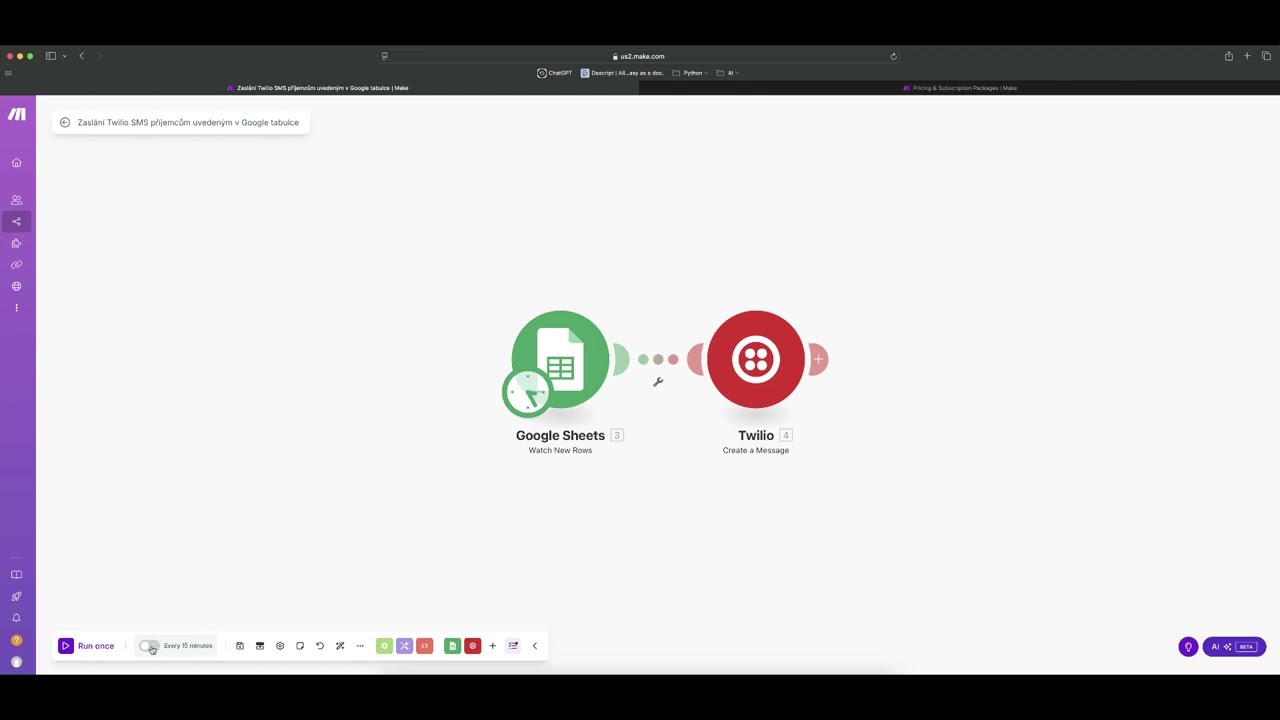Open wrench filter between modules

658,381
